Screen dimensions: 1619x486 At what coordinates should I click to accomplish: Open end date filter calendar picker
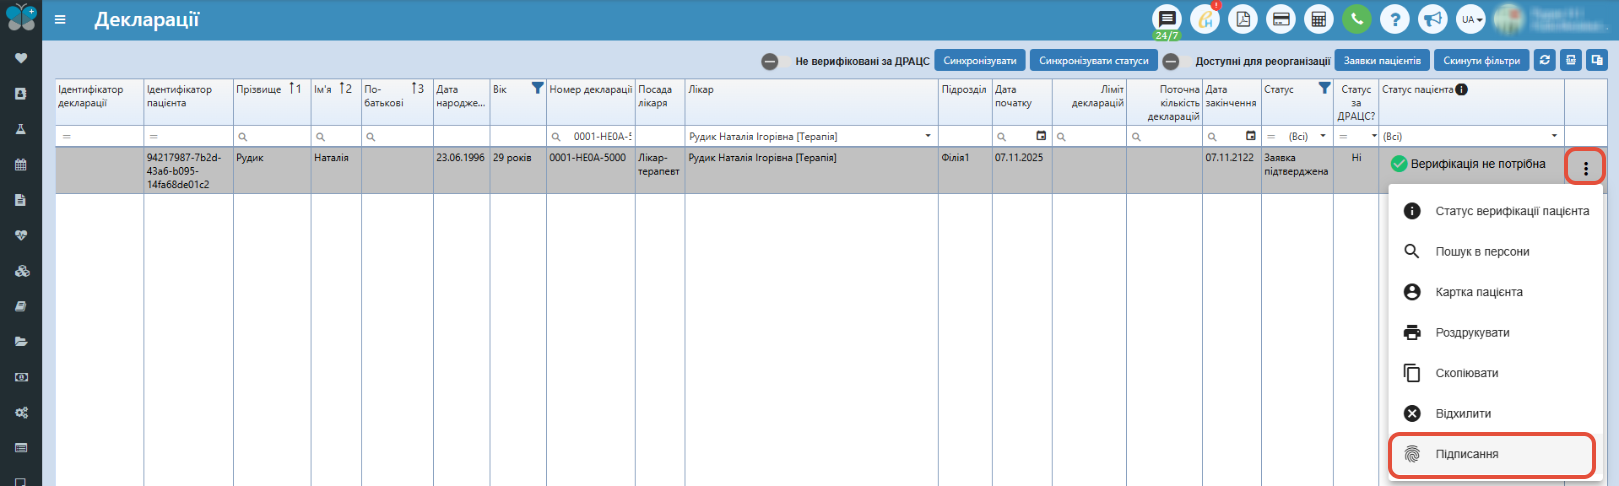[x=1251, y=136]
